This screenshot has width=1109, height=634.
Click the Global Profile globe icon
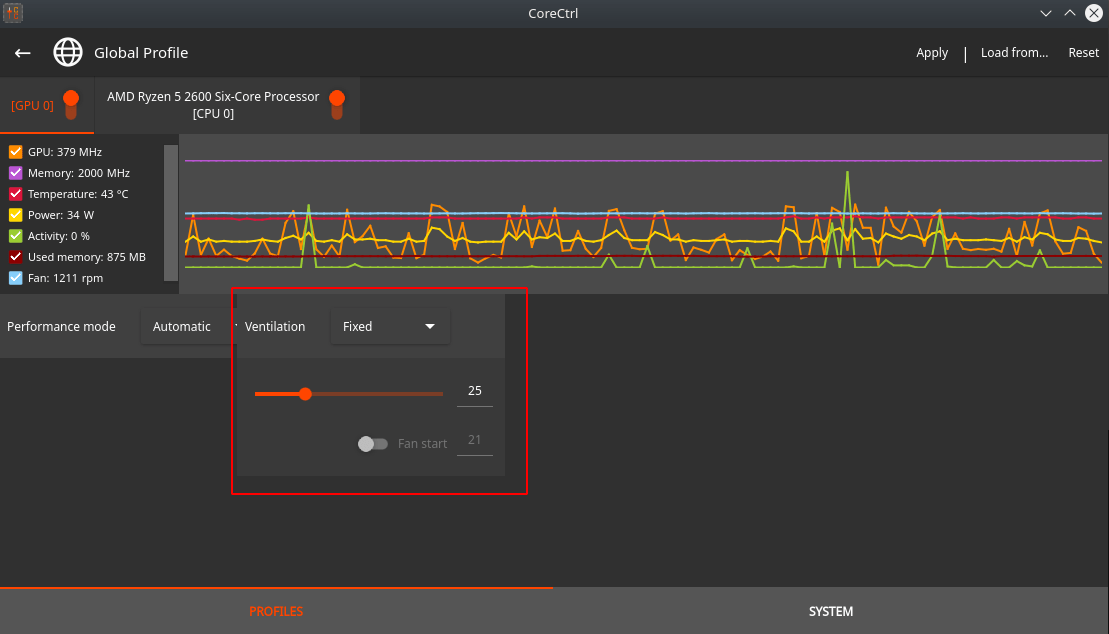[68, 53]
